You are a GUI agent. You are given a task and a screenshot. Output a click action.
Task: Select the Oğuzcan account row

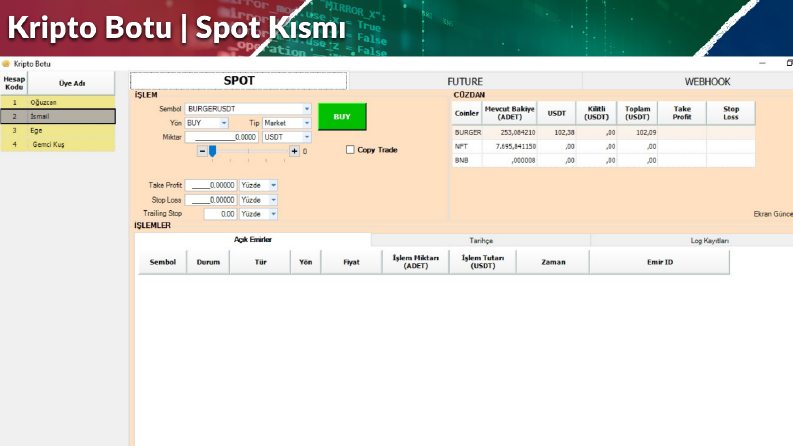pos(58,102)
